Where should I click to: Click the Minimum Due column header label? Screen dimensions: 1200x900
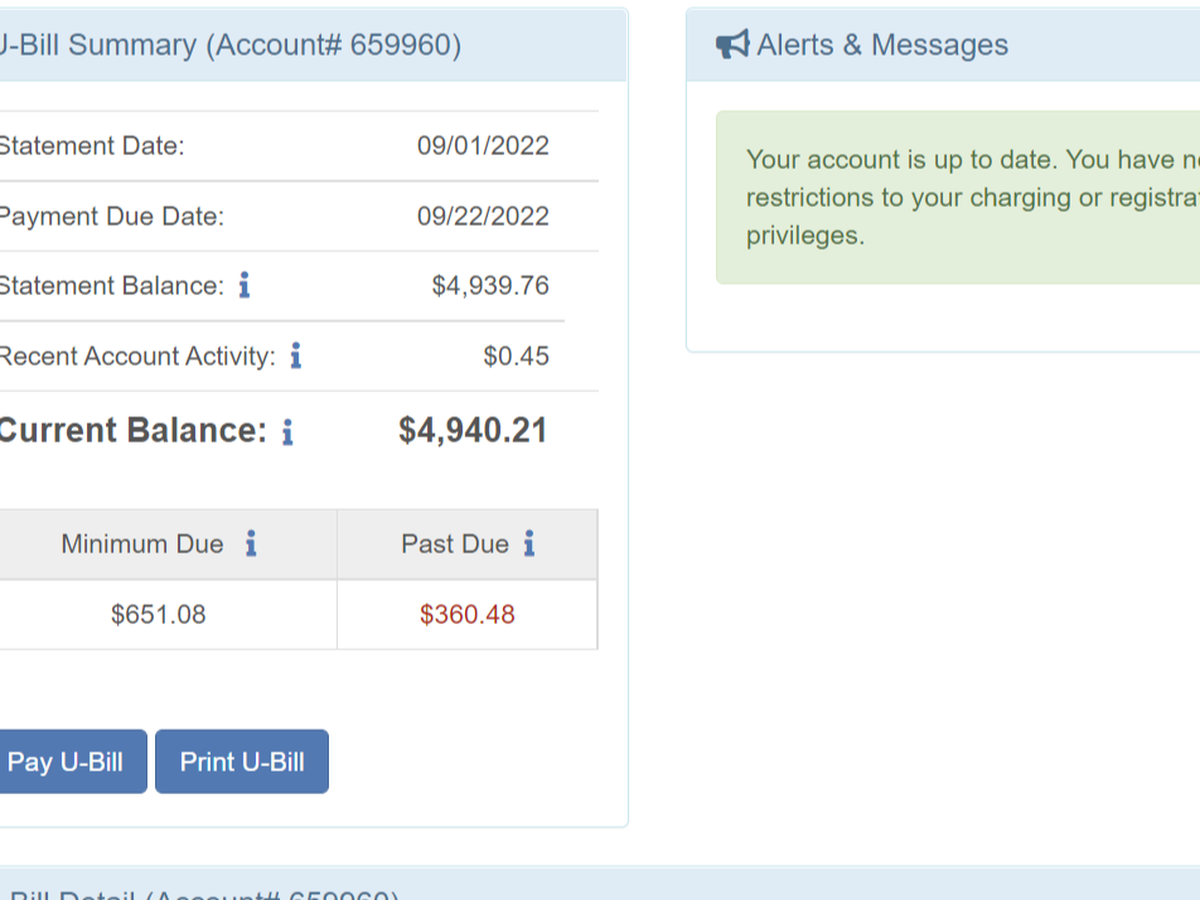pyautogui.click(x=142, y=544)
